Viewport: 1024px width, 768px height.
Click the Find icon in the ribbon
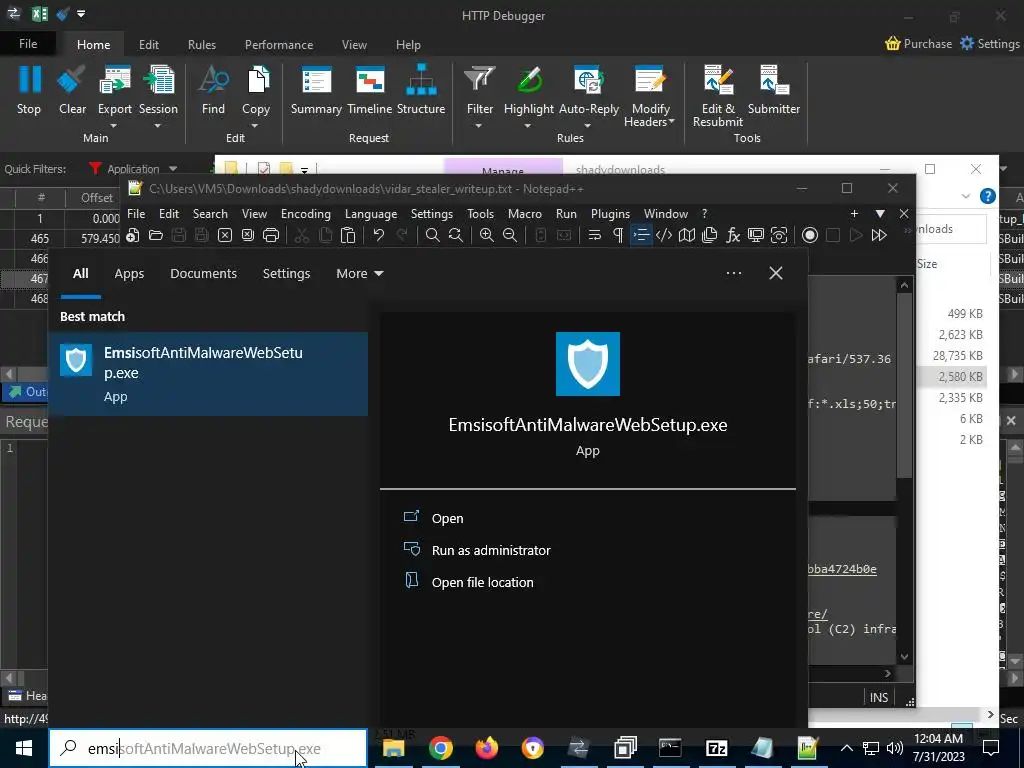213,80
